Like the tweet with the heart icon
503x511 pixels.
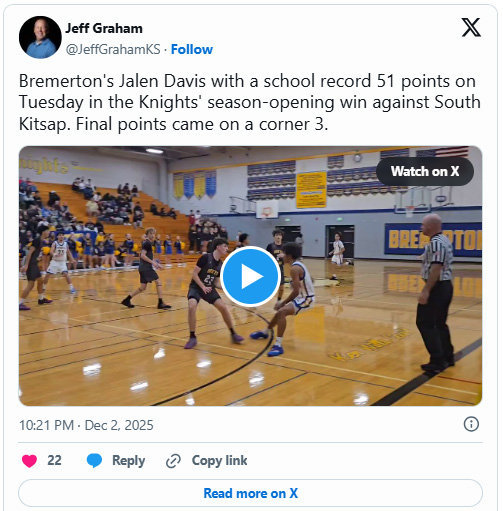click(29, 461)
